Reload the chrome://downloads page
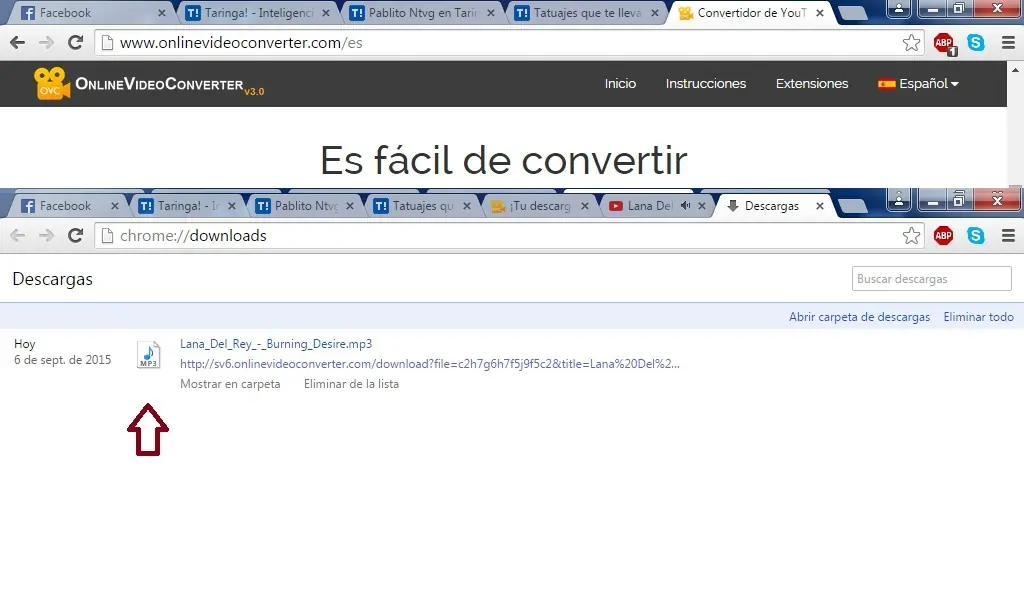Screen dimensions: 1024x600 [76, 236]
